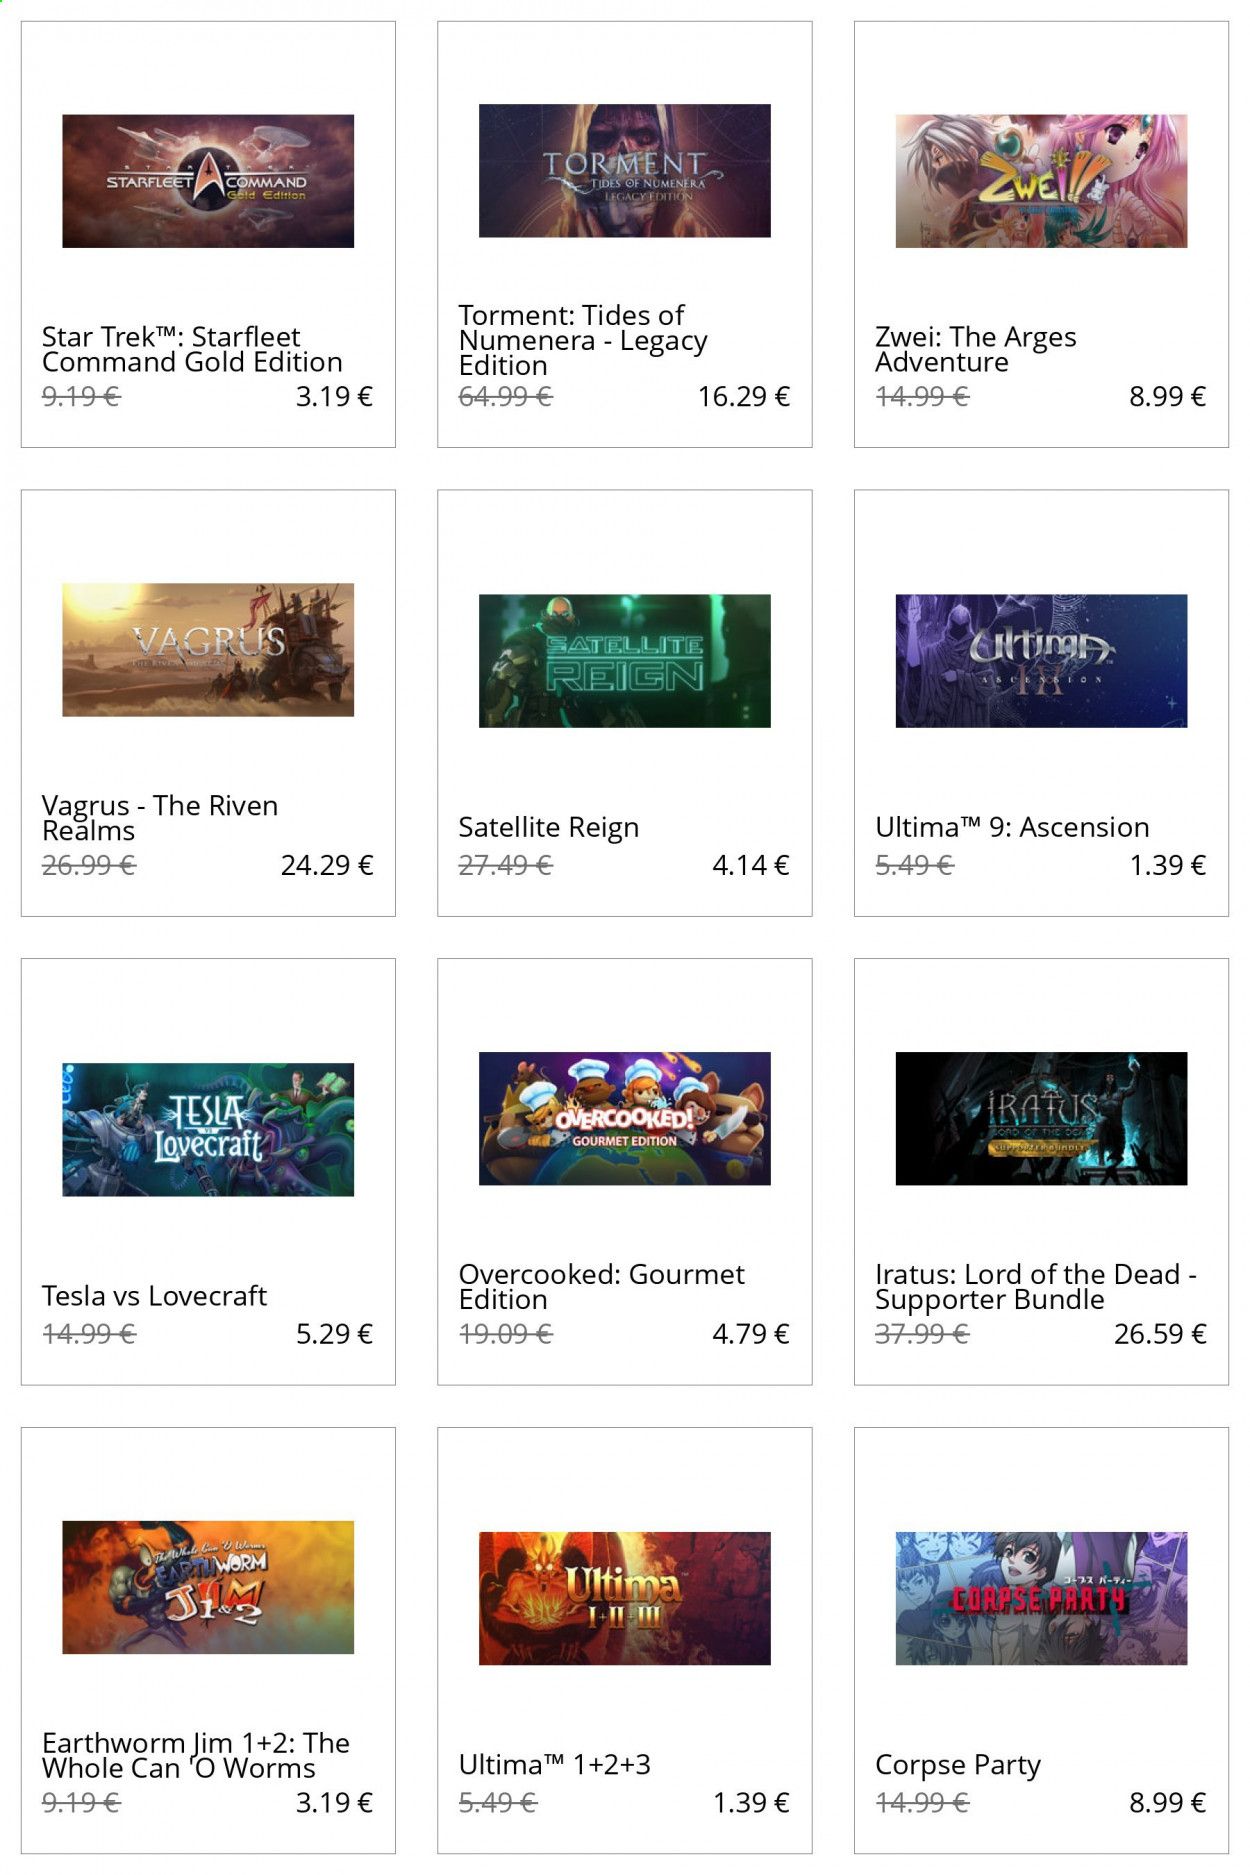
Task: Open the Torment: Tides of Numenera cover image
Action: 625,171
